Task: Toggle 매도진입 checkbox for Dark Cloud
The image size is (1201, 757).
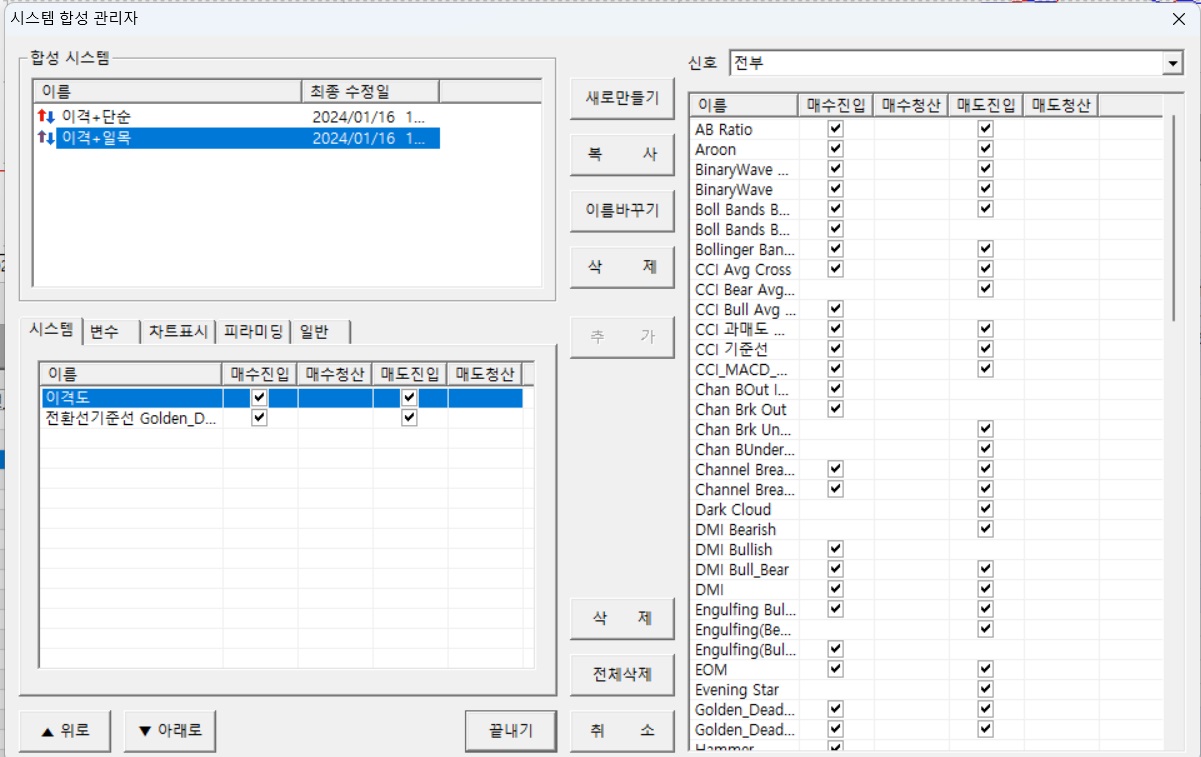Action: point(985,509)
